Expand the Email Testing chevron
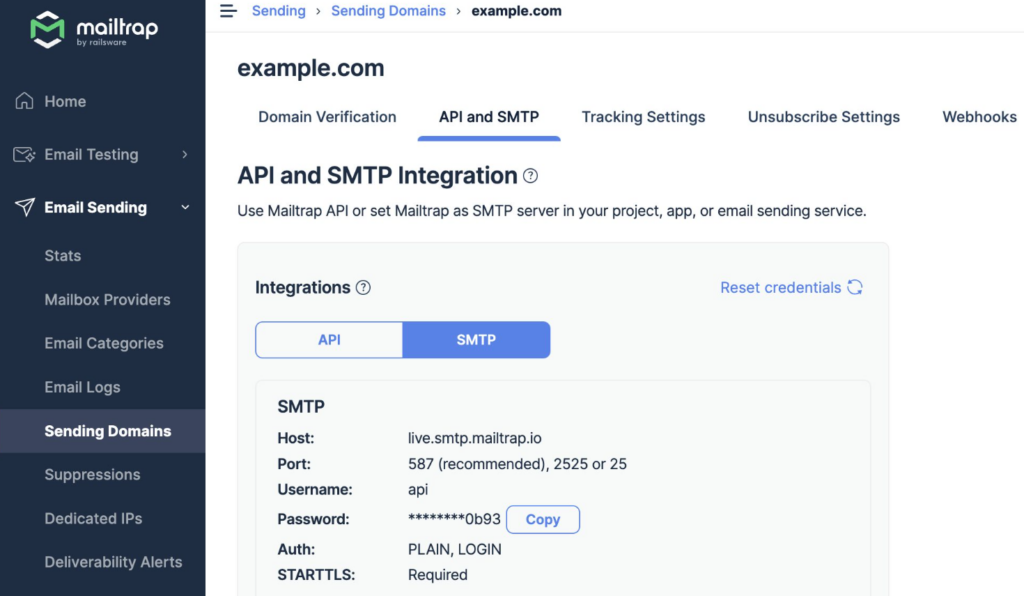Screen dimensions: 1024x596 pos(185,155)
